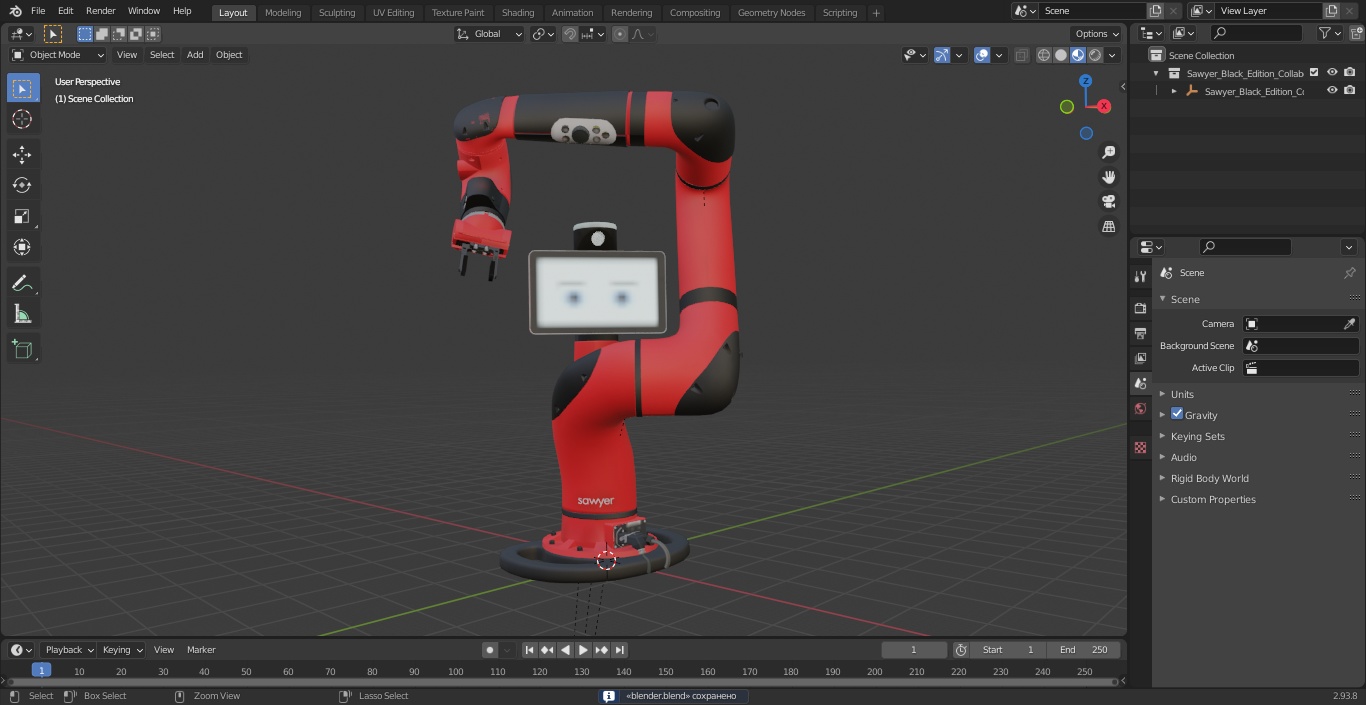
Task: Click the outliner search field
Action: [x=1256, y=34]
